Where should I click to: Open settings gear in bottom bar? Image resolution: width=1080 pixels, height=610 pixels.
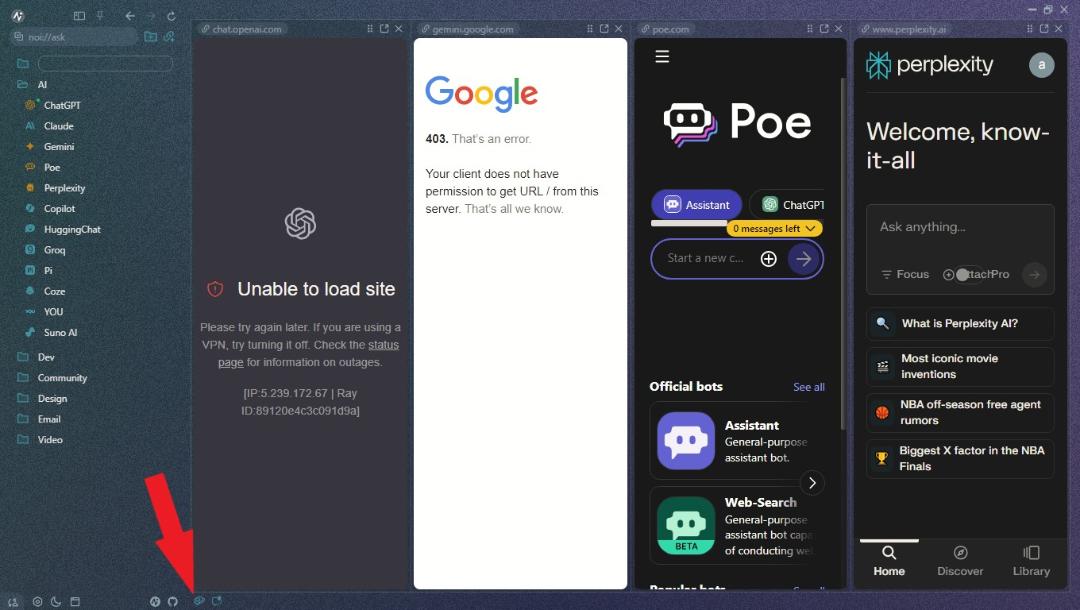pyautogui.click(x=37, y=601)
